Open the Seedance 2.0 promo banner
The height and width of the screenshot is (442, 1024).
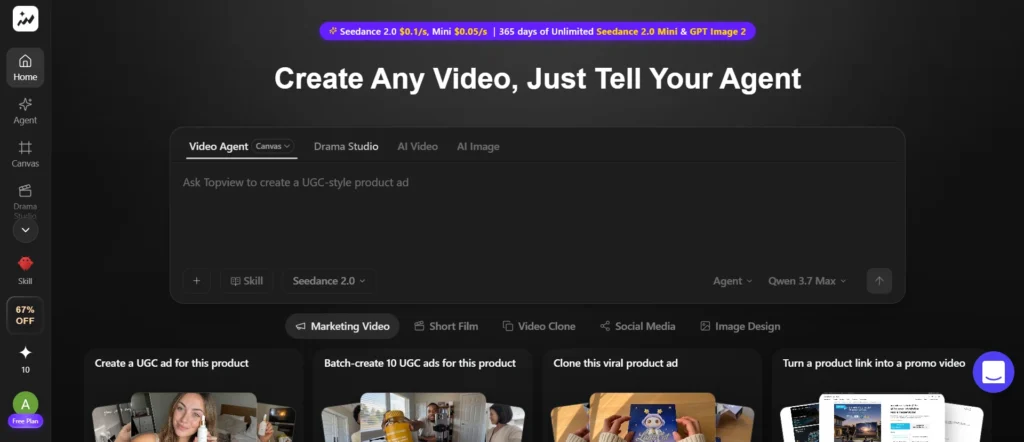point(537,31)
